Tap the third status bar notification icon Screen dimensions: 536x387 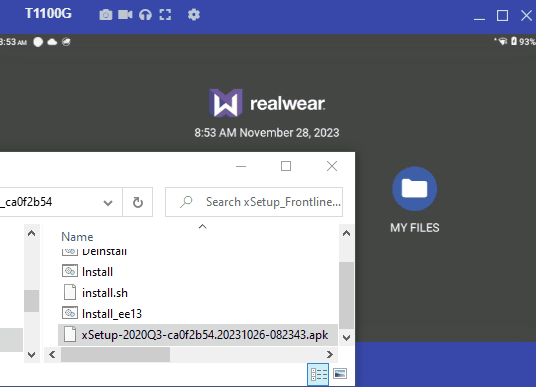pyautogui.click(x=66, y=42)
